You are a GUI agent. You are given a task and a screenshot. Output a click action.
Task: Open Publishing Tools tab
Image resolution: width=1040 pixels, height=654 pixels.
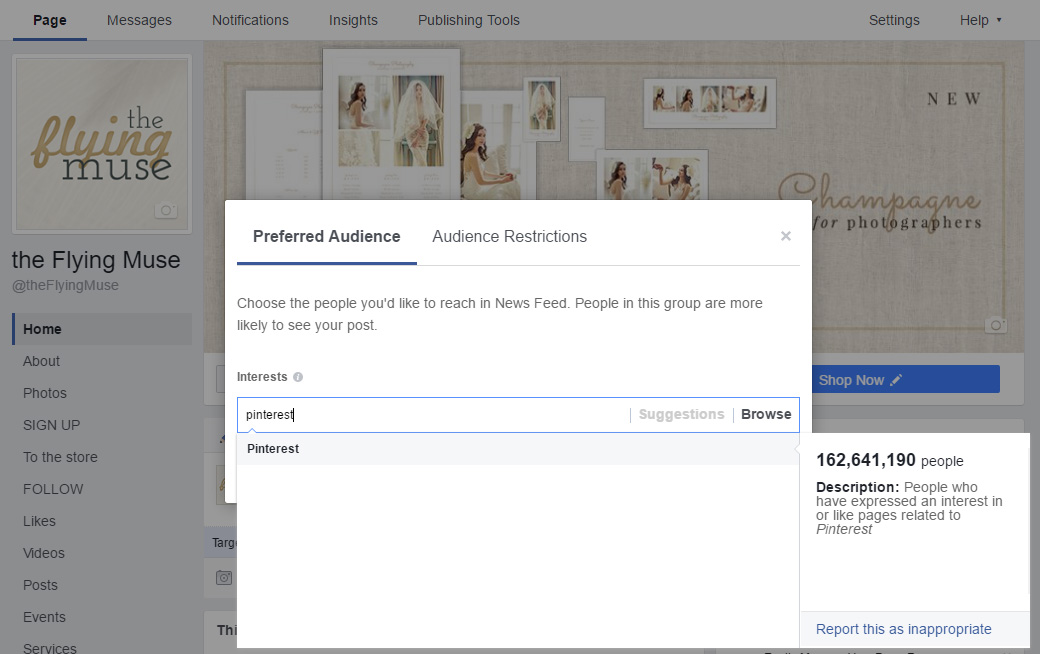coord(468,21)
